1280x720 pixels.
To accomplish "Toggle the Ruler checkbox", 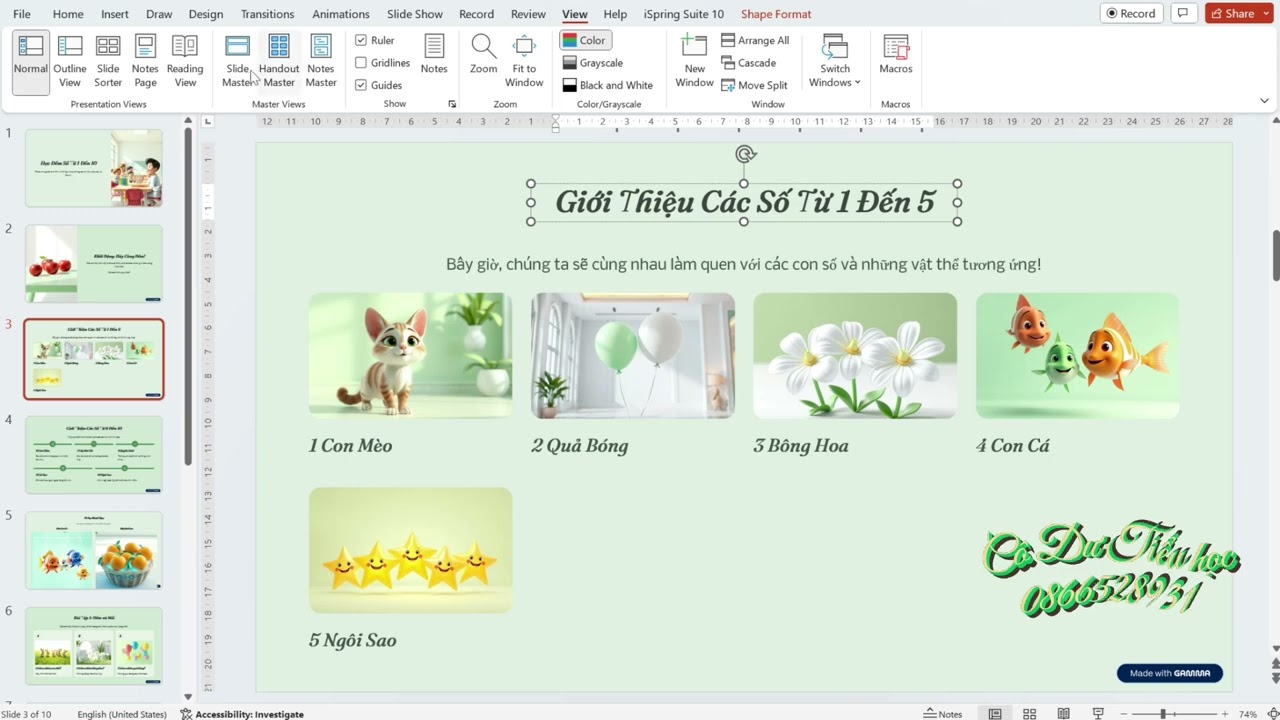I will (x=375, y=40).
